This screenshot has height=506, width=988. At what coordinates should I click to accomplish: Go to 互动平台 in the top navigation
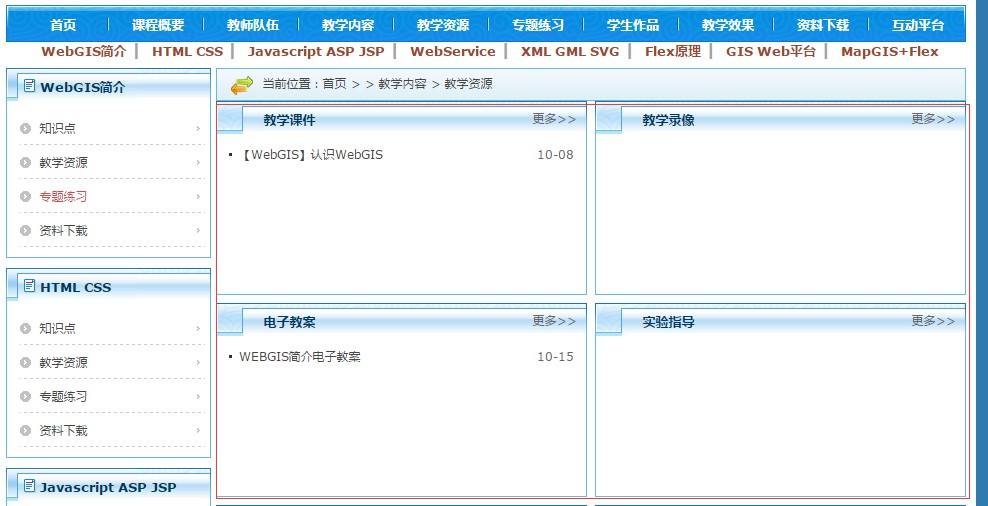pos(917,25)
